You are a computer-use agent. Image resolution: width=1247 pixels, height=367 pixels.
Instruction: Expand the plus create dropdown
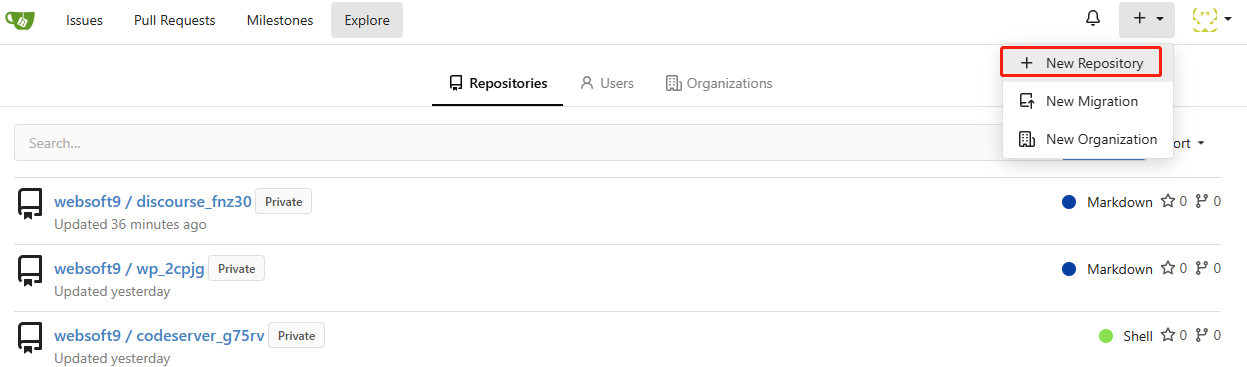[x=1147, y=19]
